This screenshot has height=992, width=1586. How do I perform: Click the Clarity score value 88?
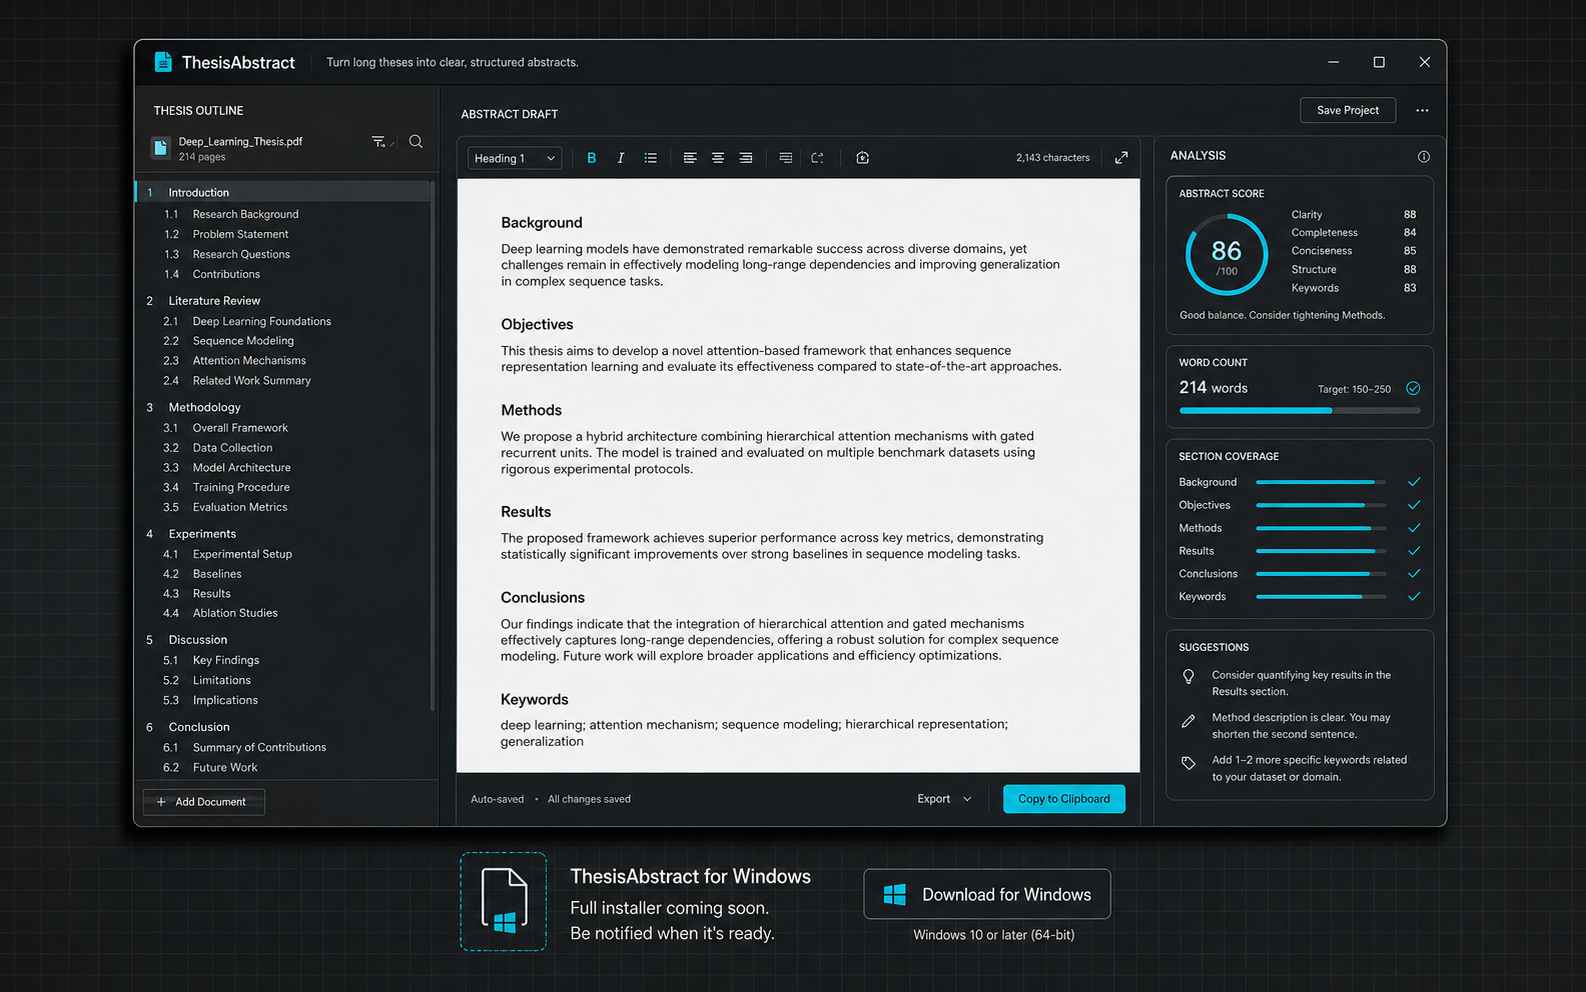point(1410,215)
